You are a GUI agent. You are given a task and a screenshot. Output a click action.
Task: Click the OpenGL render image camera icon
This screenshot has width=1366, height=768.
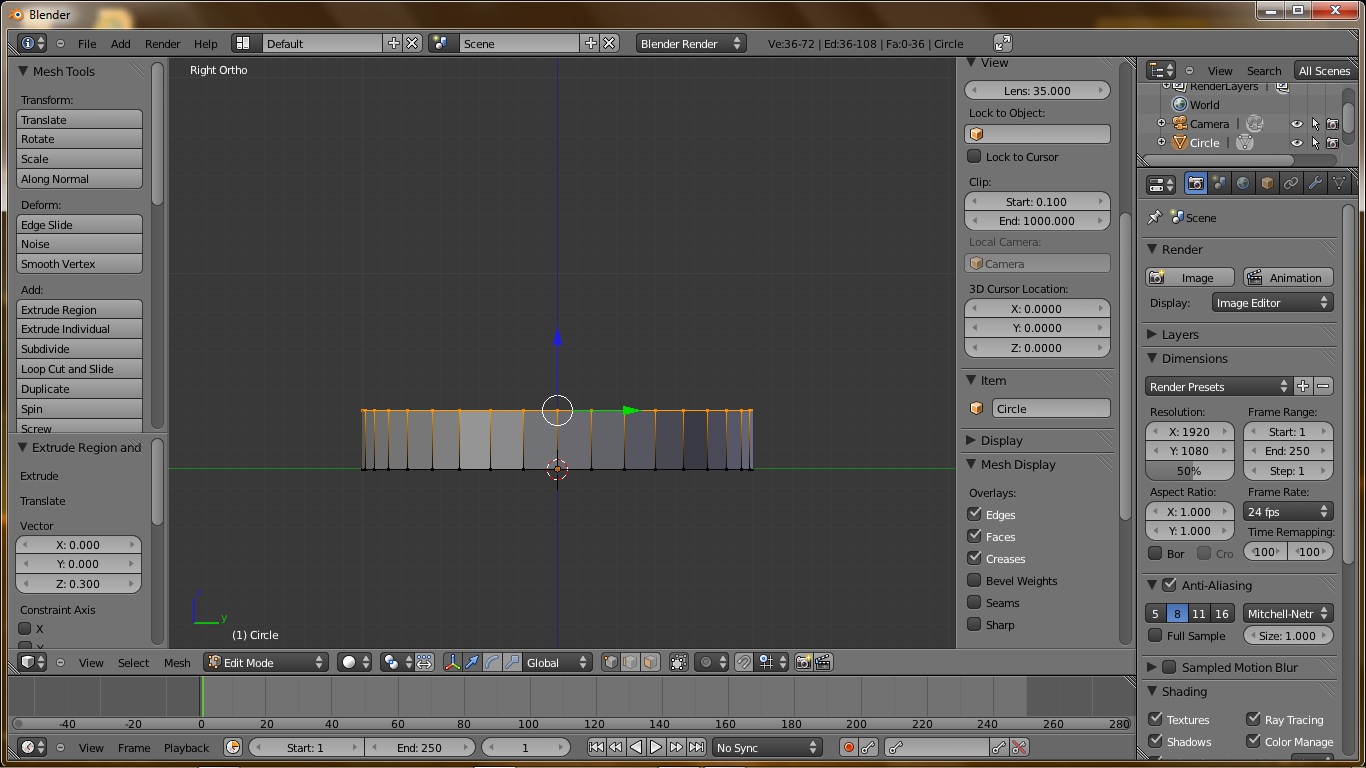point(803,662)
